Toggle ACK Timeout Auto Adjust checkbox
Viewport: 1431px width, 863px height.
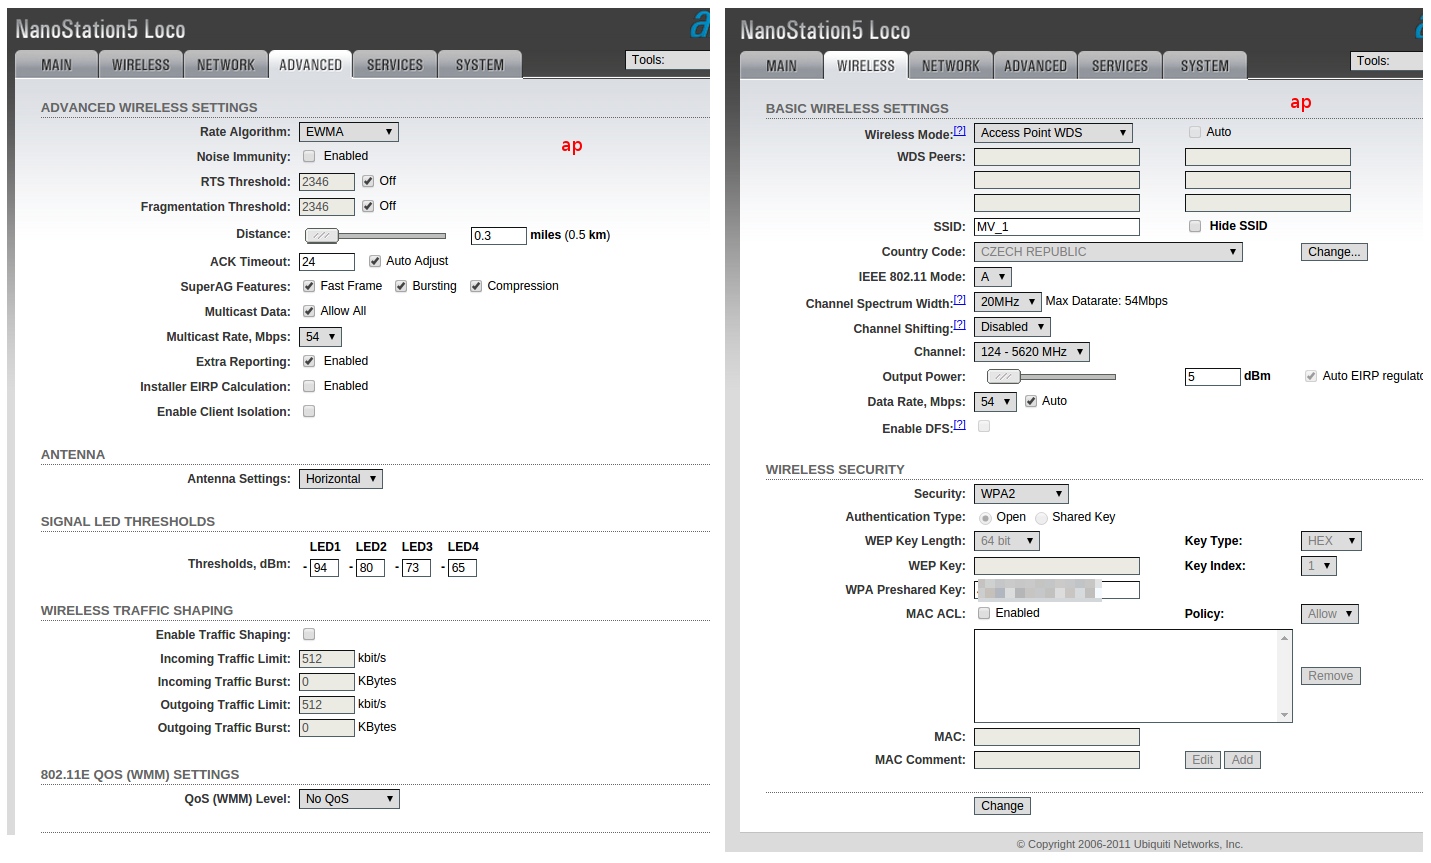click(x=375, y=261)
